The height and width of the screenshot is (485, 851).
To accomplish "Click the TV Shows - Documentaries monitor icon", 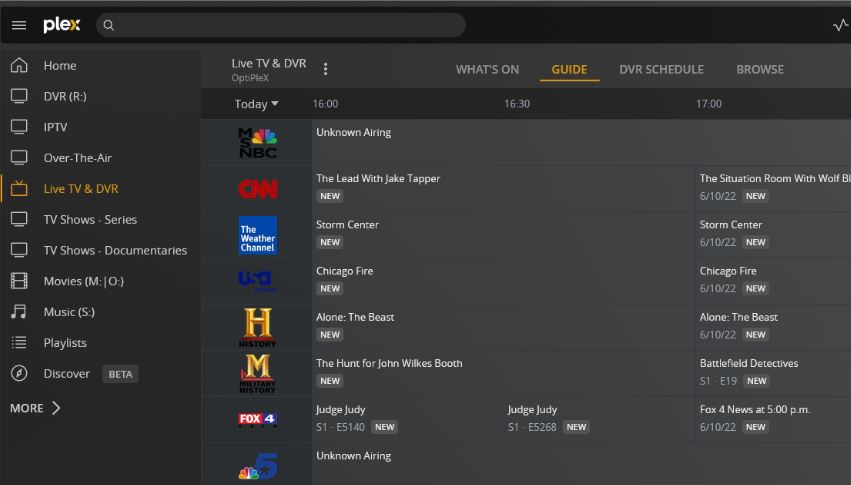I will (19, 250).
